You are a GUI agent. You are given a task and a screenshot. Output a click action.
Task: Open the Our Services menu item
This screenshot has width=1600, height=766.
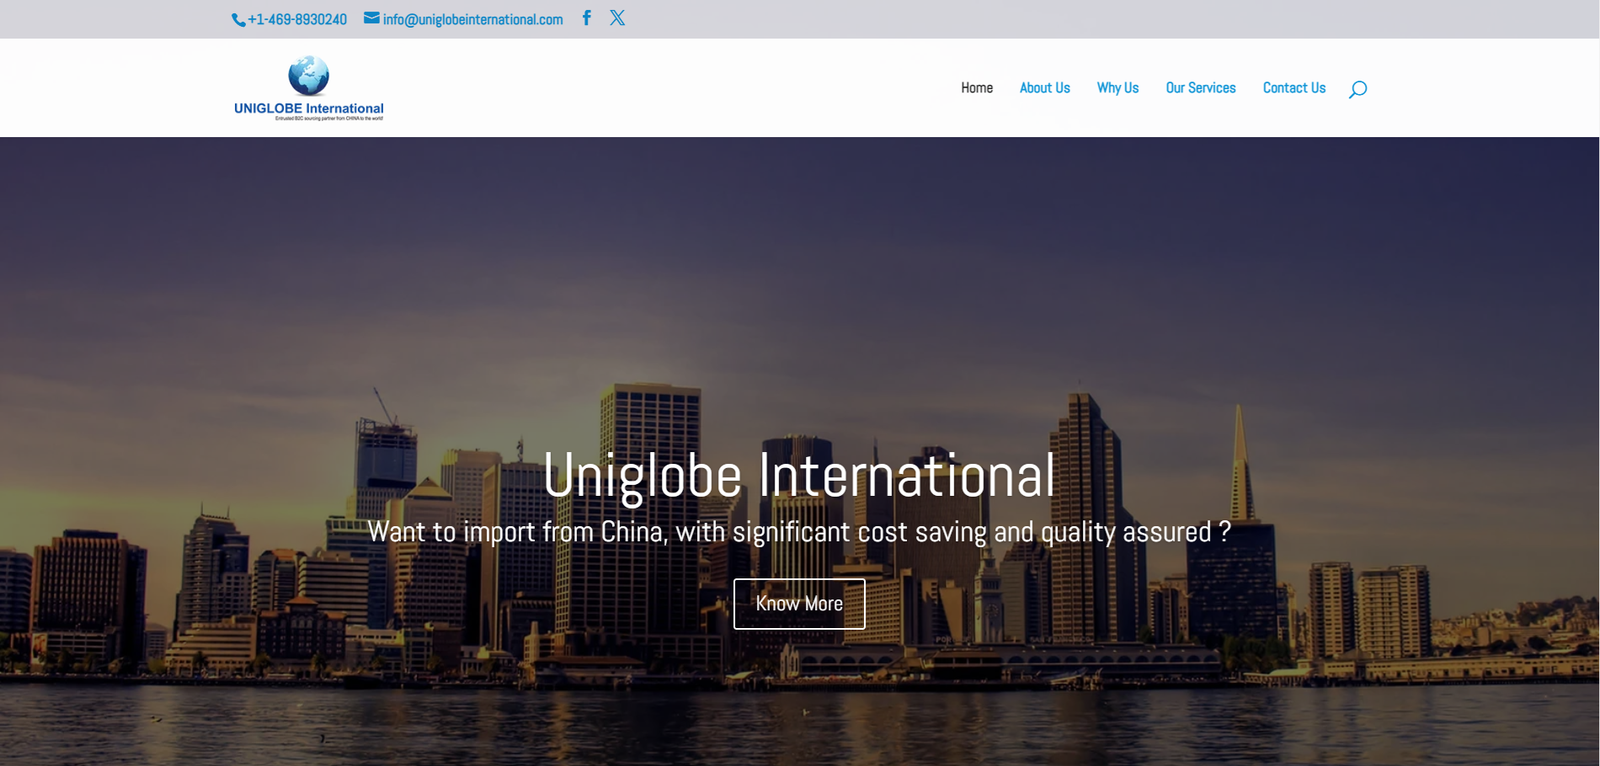1201,88
